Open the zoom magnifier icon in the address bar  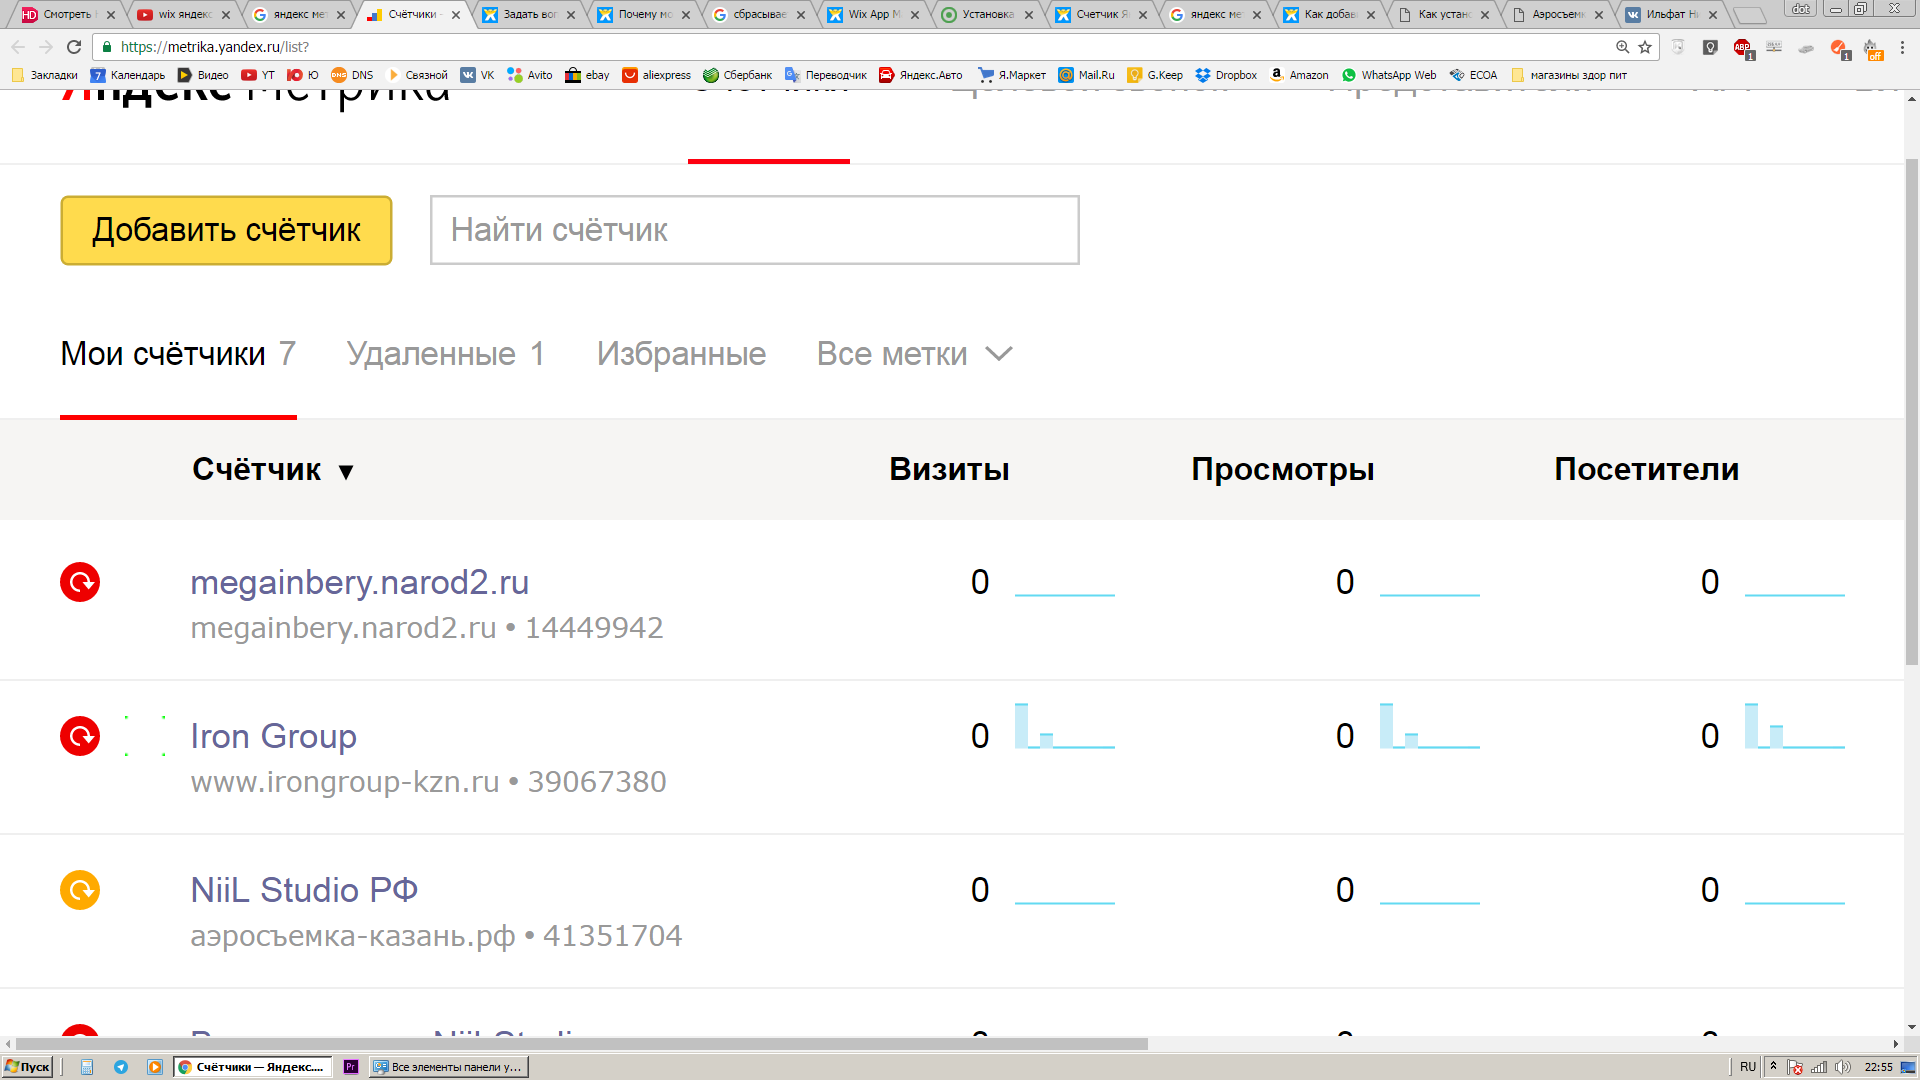click(1623, 47)
